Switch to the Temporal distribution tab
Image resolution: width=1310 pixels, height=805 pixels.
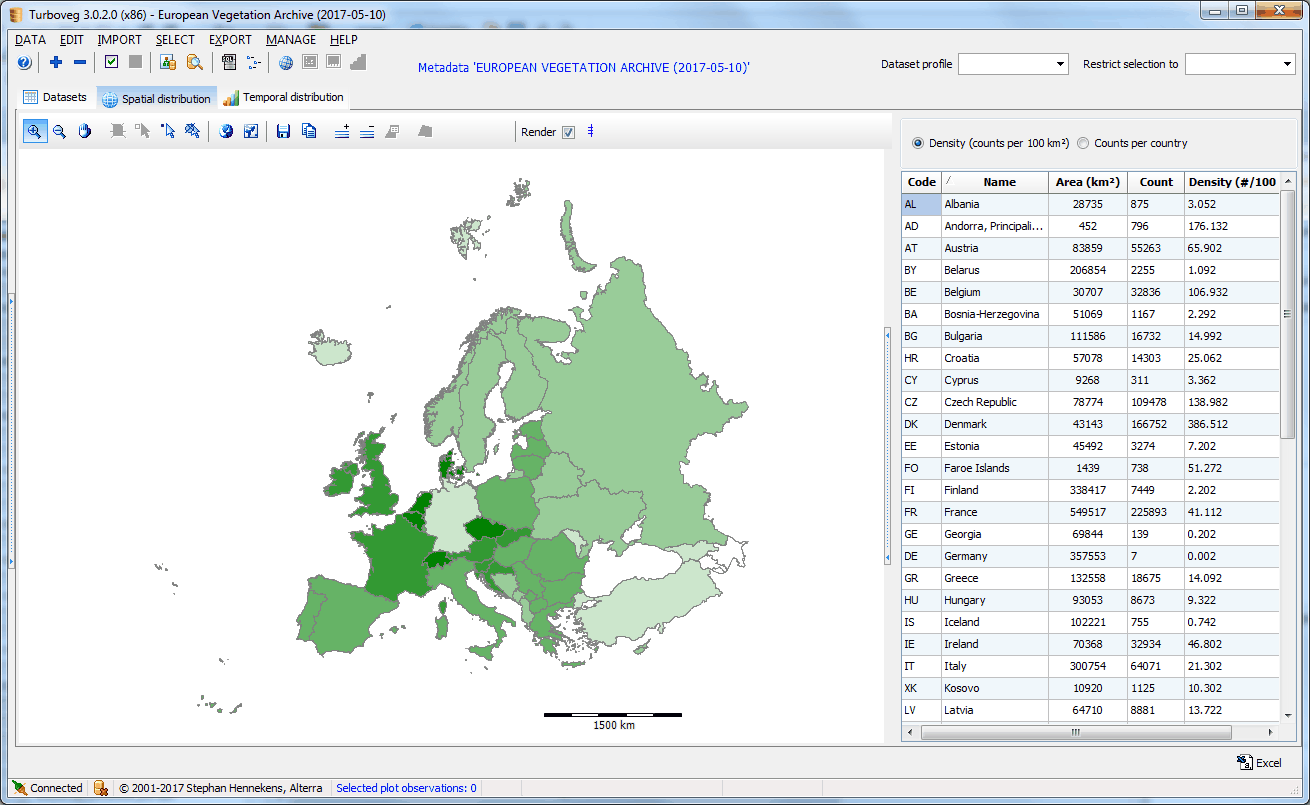click(283, 98)
